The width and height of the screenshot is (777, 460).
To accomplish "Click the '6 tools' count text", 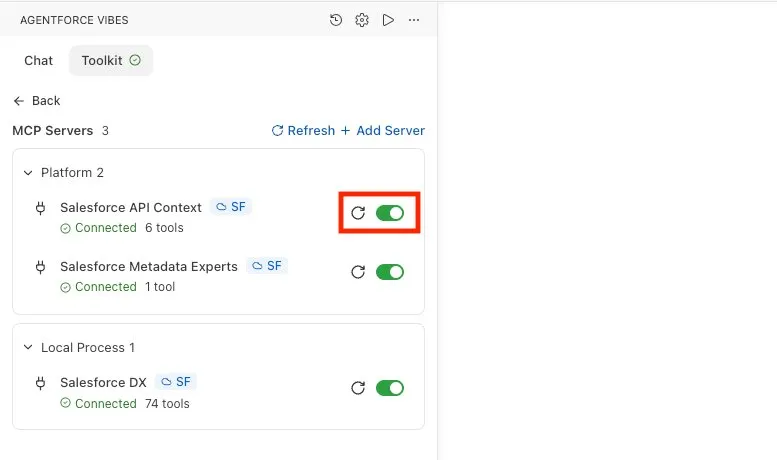I will tap(164, 228).
